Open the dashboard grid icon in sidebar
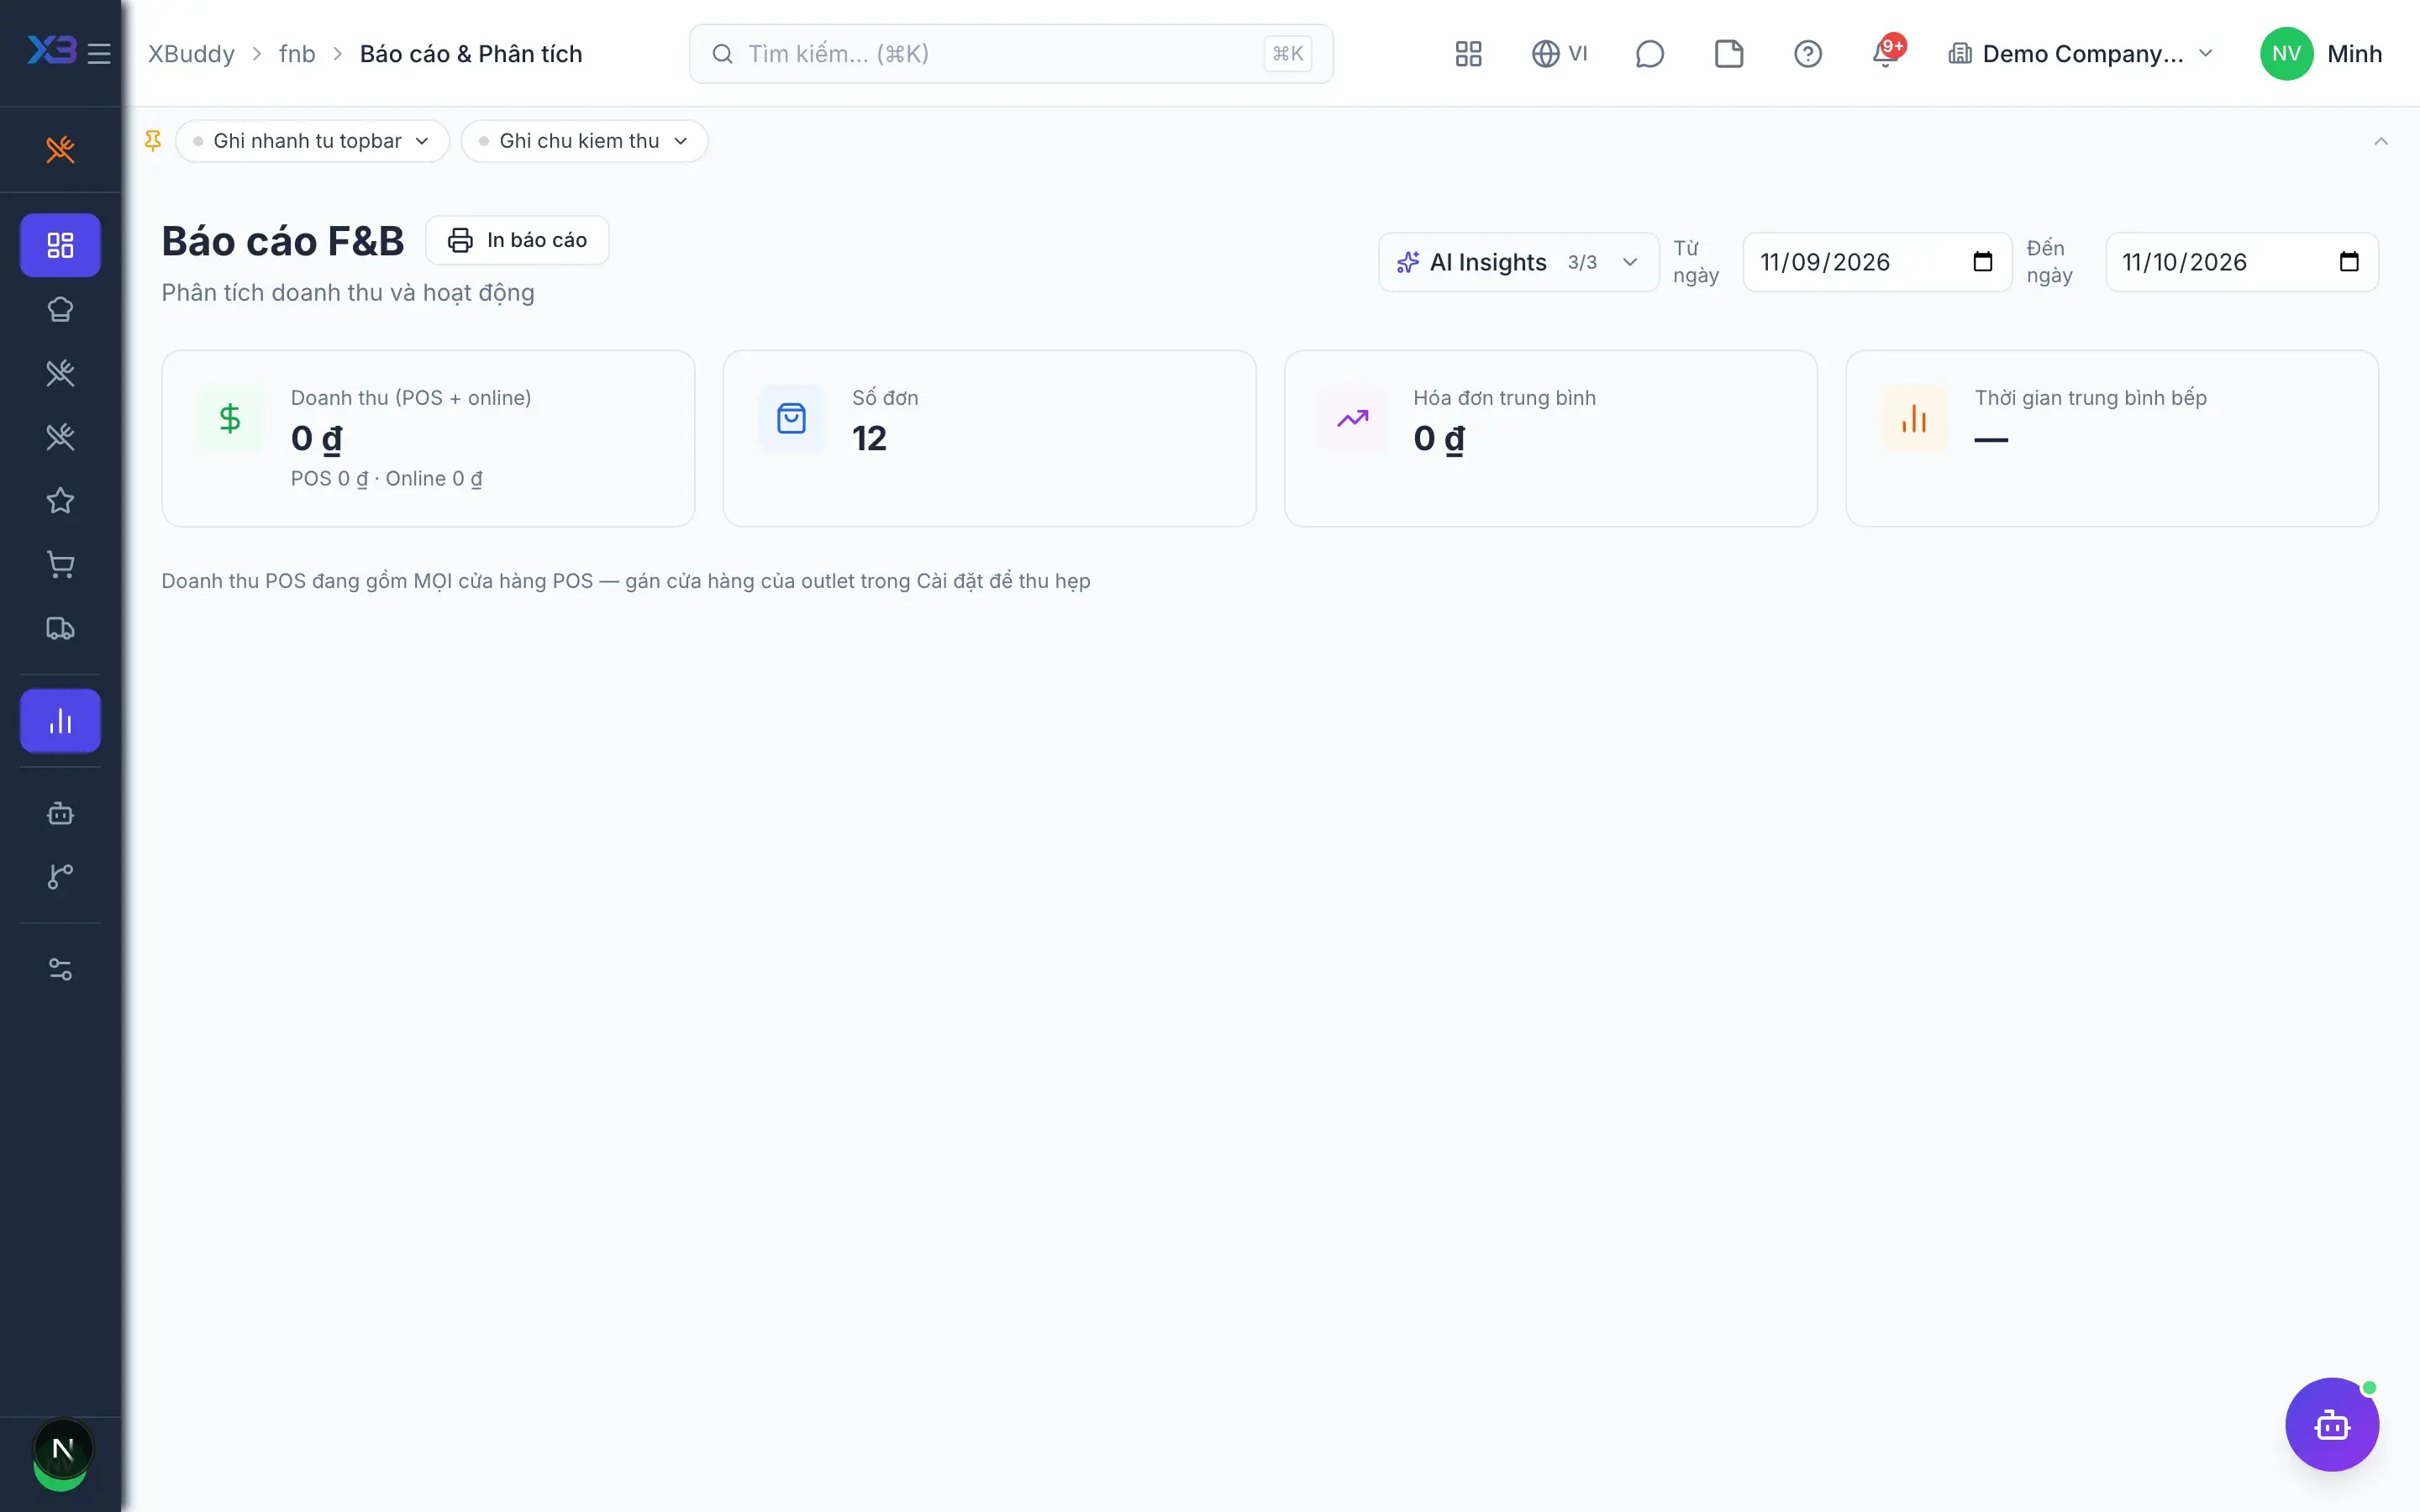 pos(60,245)
